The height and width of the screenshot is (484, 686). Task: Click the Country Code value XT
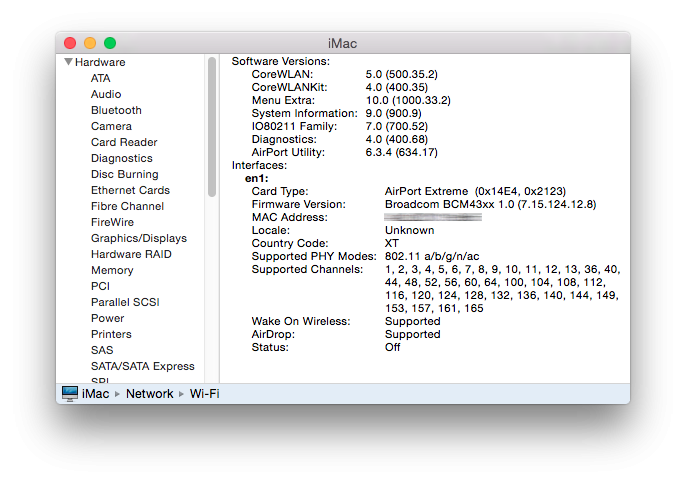[392, 243]
